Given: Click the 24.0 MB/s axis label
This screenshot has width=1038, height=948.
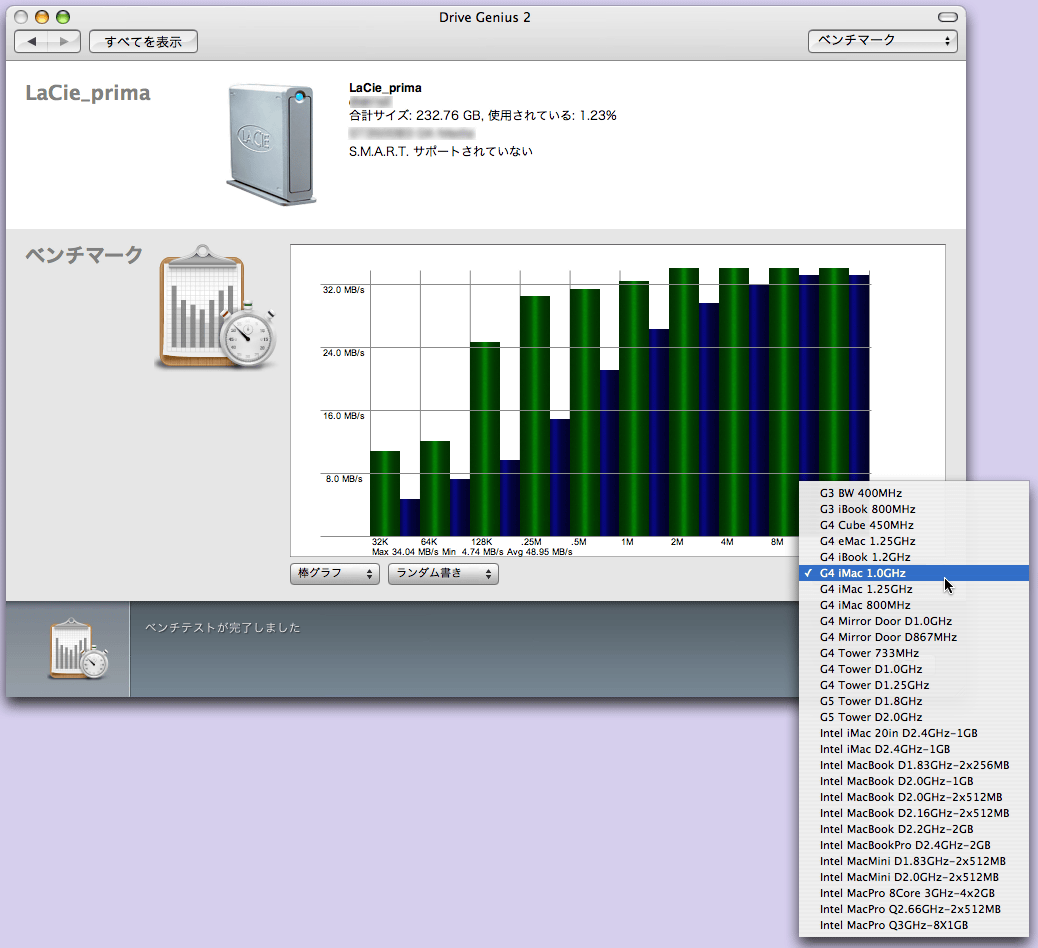Looking at the screenshot, I should 344,353.
